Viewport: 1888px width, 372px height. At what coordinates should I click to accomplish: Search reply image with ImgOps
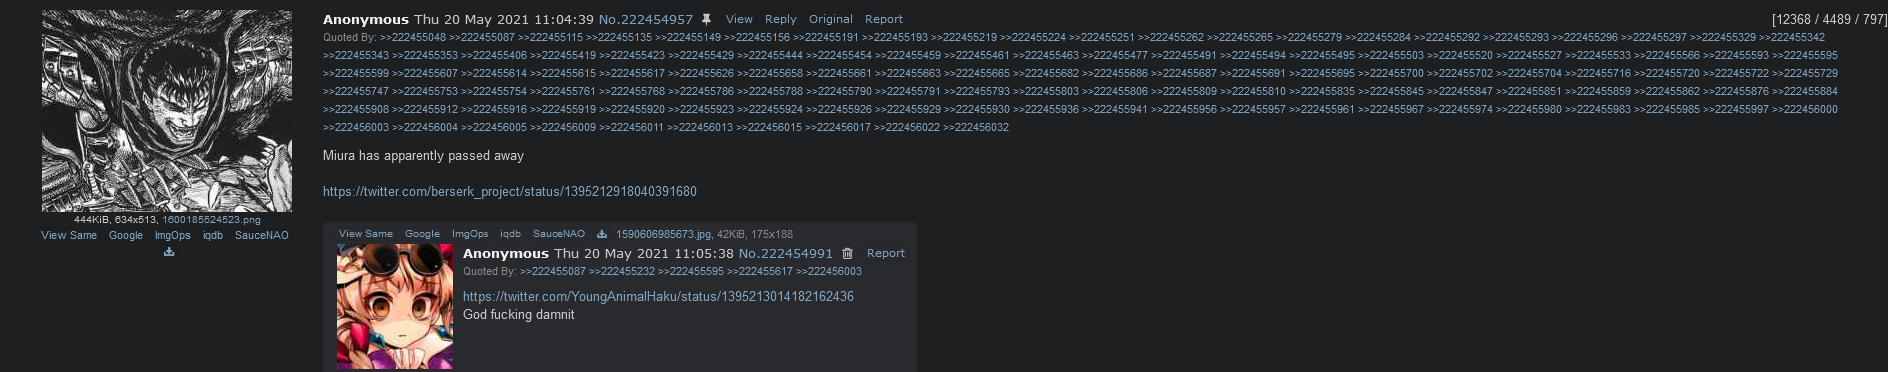point(470,234)
